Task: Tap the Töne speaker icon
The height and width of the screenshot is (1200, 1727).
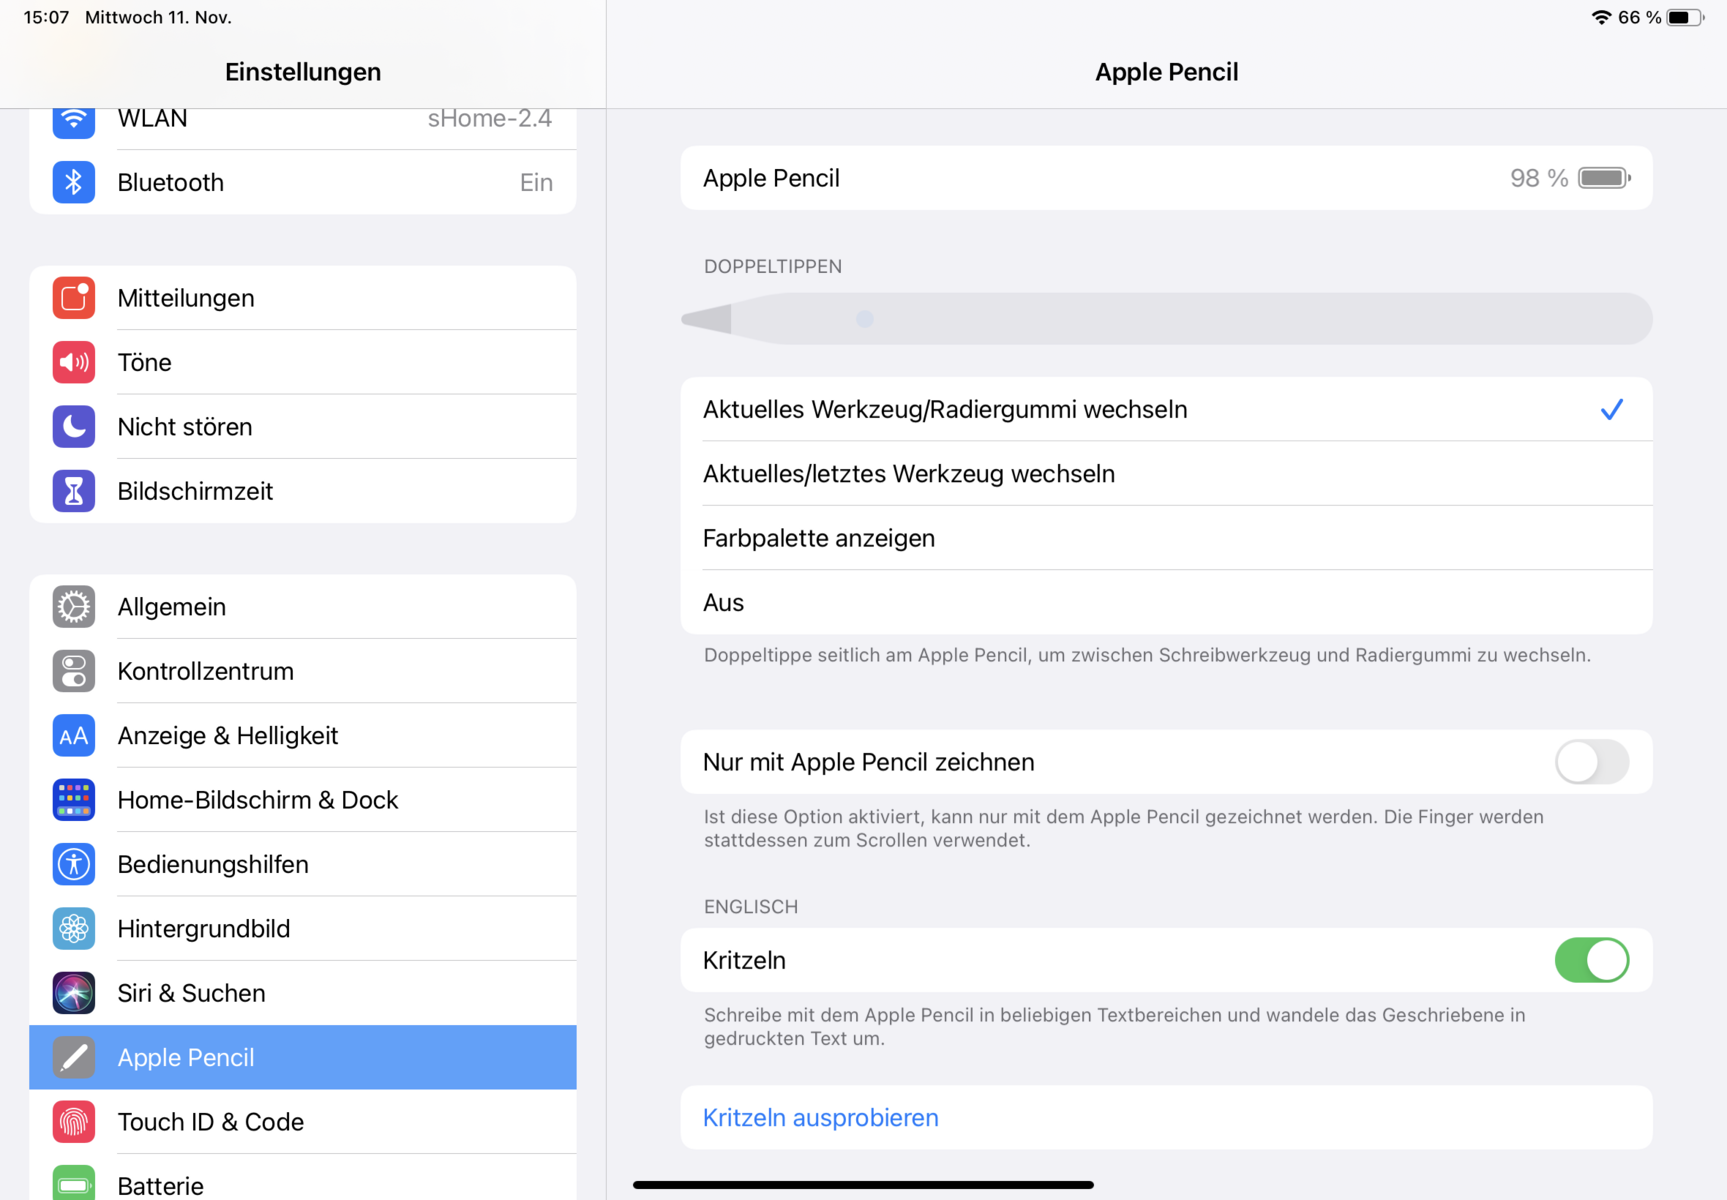Action: (x=74, y=362)
